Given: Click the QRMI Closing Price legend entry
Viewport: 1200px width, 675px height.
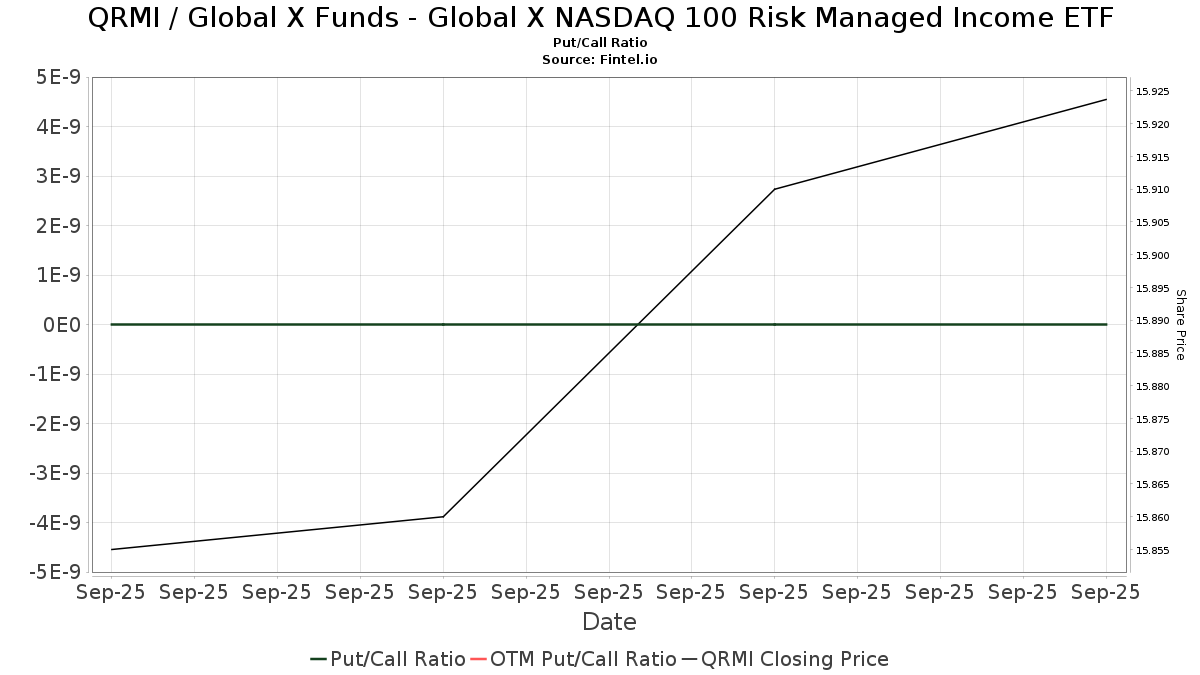Looking at the screenshot, I should [785, 659].
